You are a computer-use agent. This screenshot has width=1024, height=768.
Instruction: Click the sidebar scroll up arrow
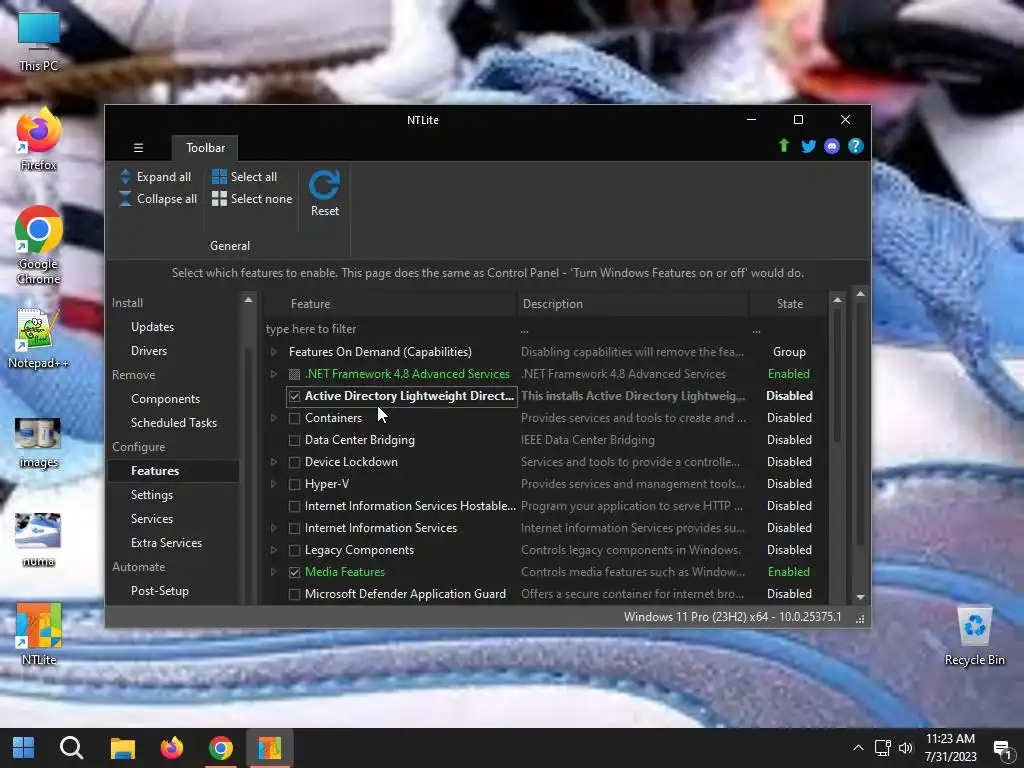[248, 300]
